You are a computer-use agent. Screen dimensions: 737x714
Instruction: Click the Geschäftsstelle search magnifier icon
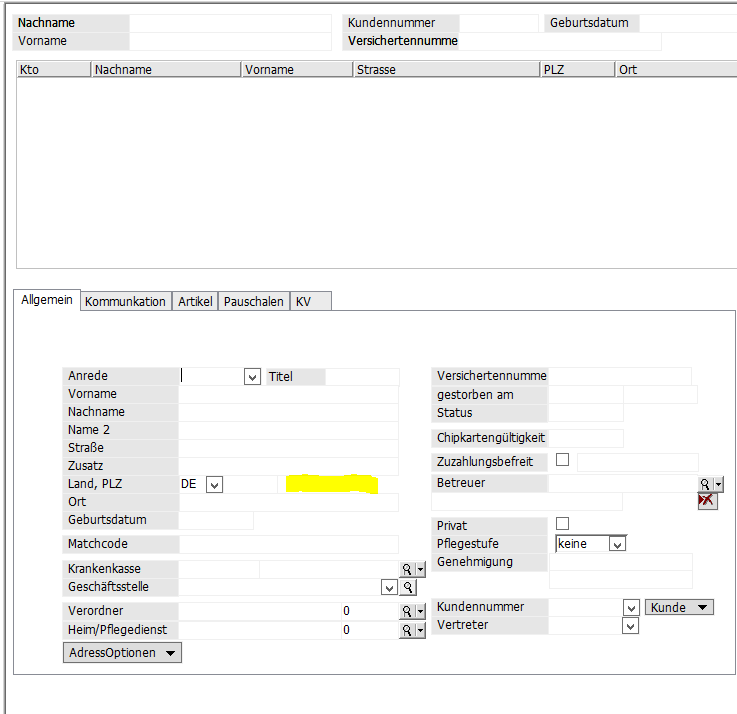(408, 587)
